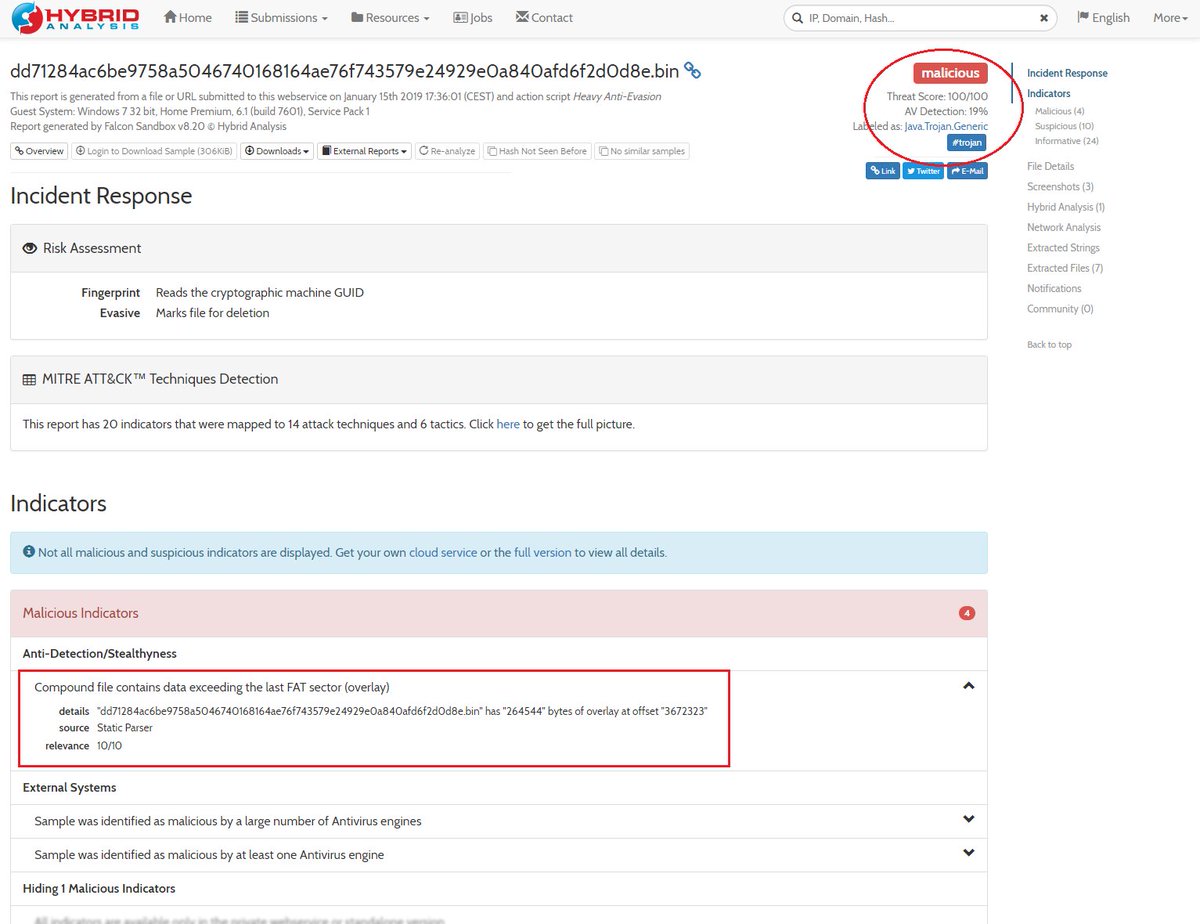The width and height of the screenshot is (1200, 924).
Task: Jump to Indicators in sidebar
Action: [x=1048, y=93]
